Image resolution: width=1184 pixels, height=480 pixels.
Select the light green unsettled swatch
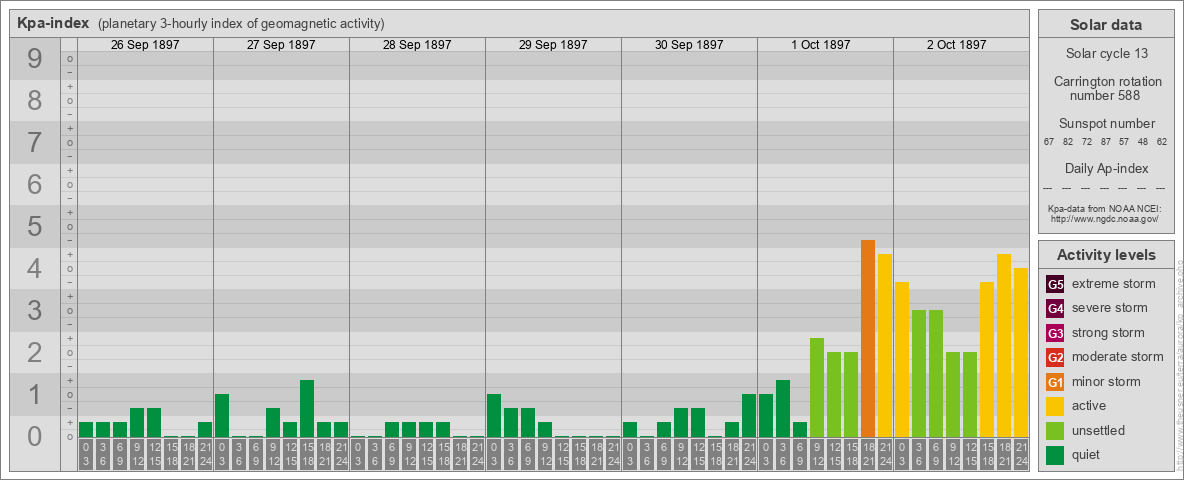pos(1055,431)
